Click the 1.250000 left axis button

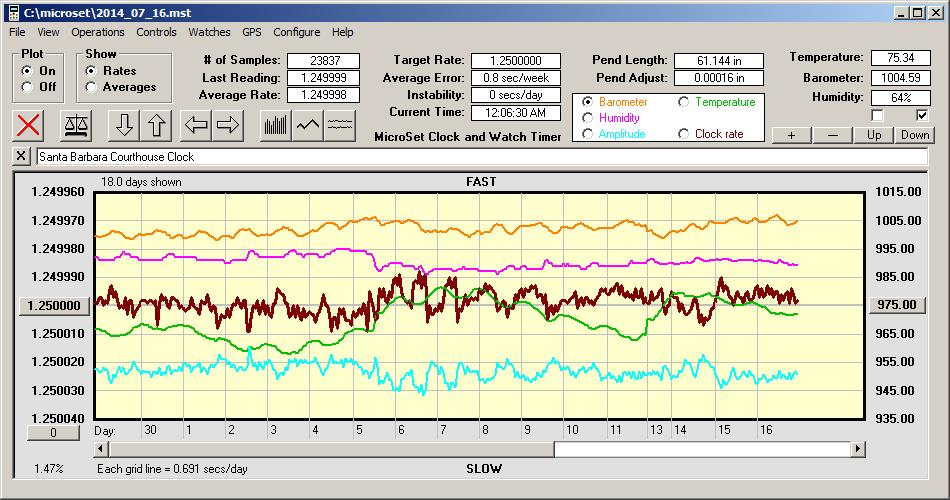click(x=55, y=305)
